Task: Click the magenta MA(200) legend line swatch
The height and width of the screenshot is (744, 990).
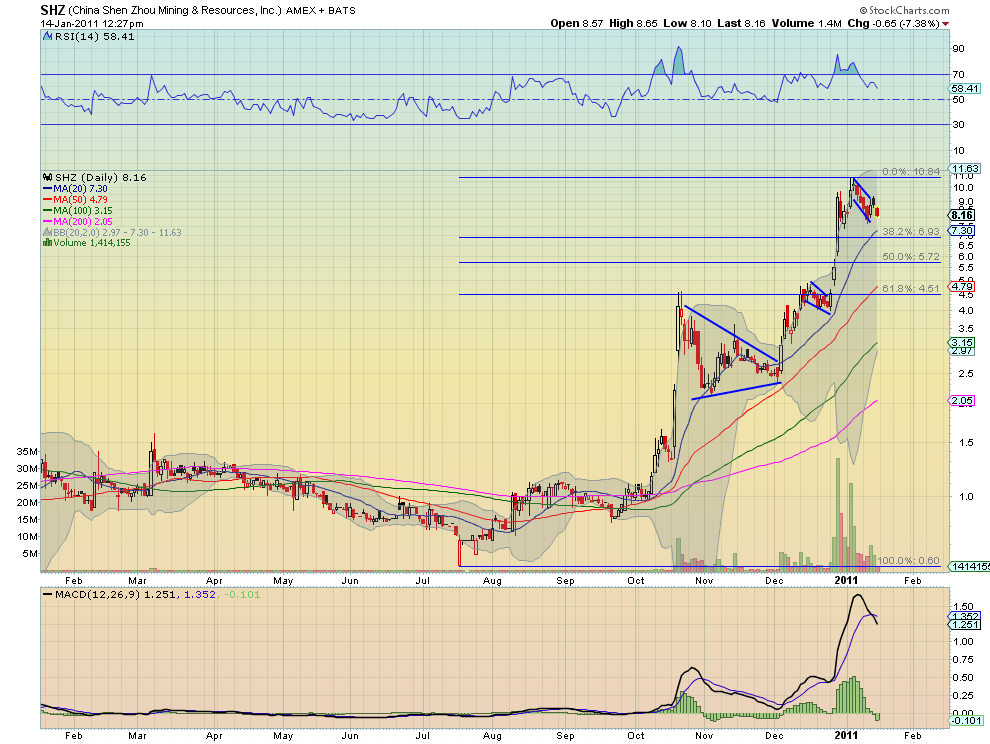Action: [x=47, y=222]
